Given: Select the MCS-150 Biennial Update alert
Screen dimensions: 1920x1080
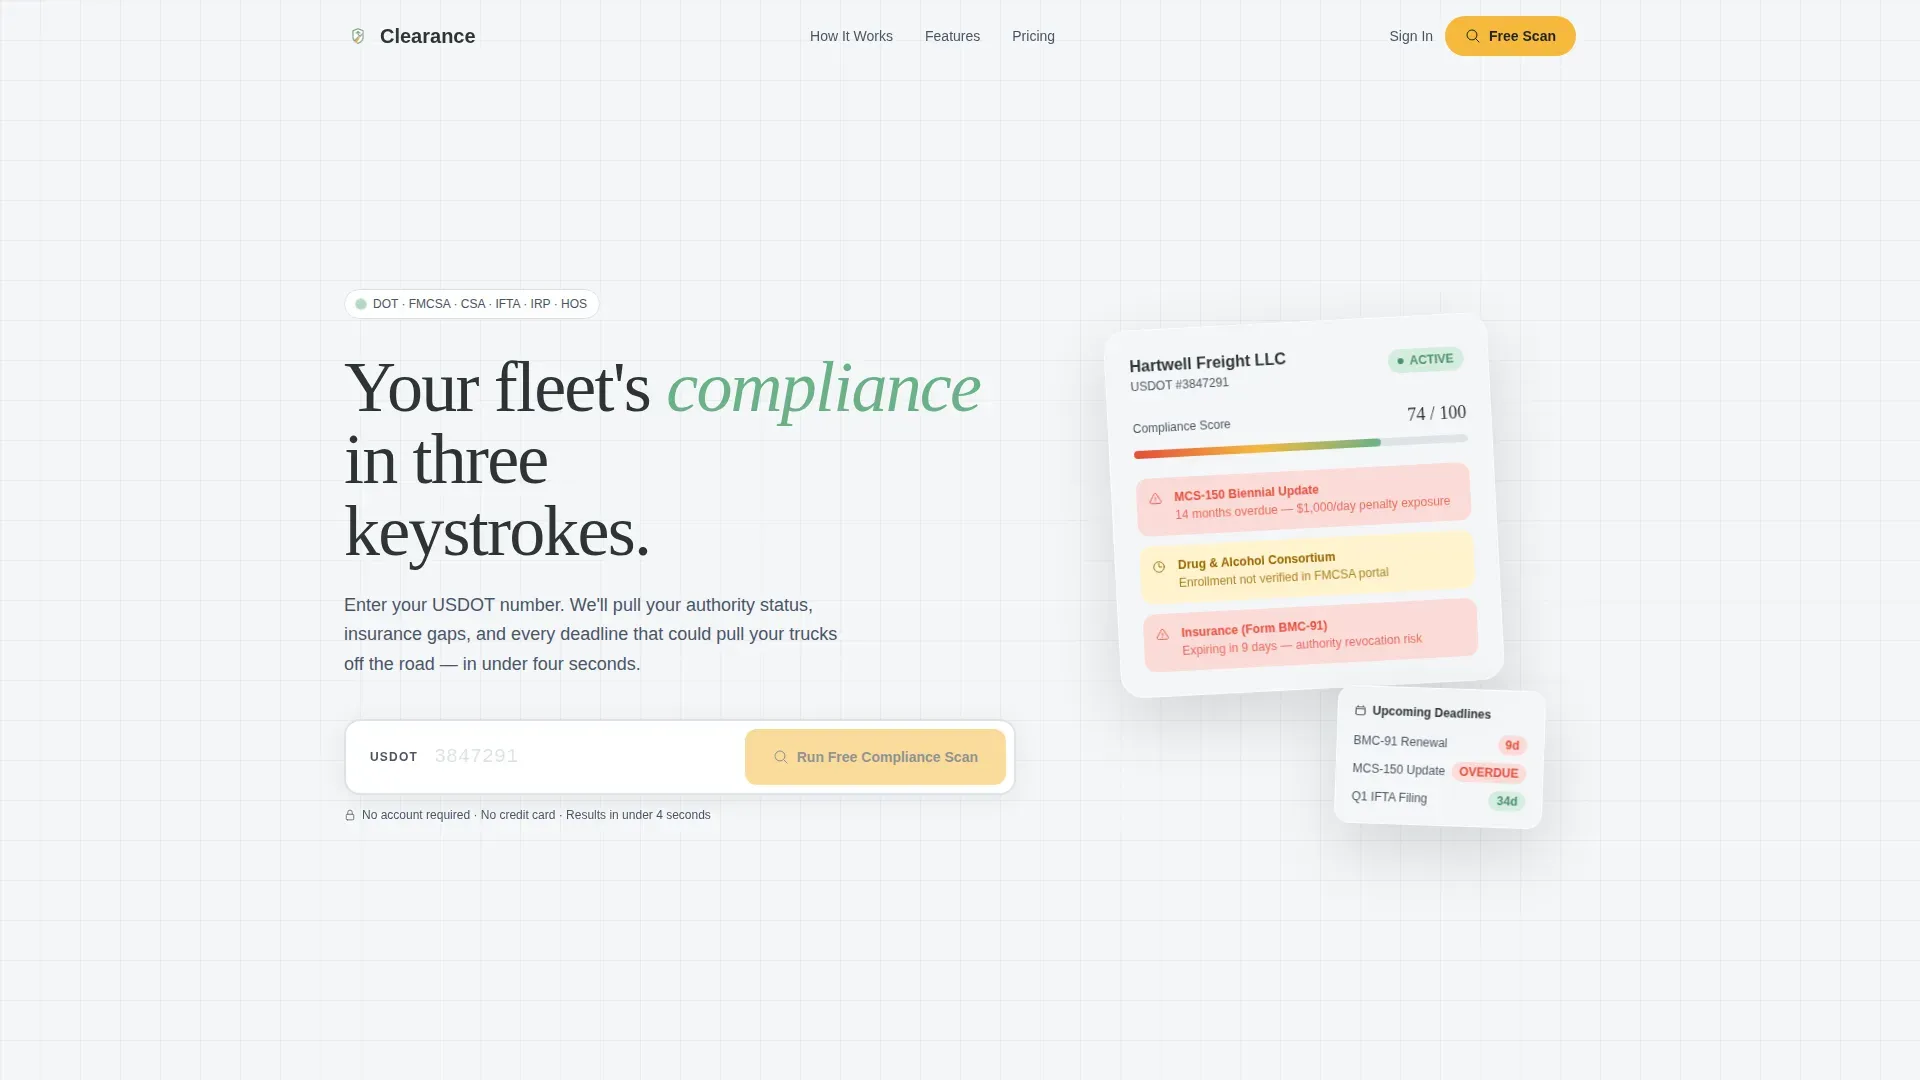Looking at the screenshot, I should tap(1303, 499).
